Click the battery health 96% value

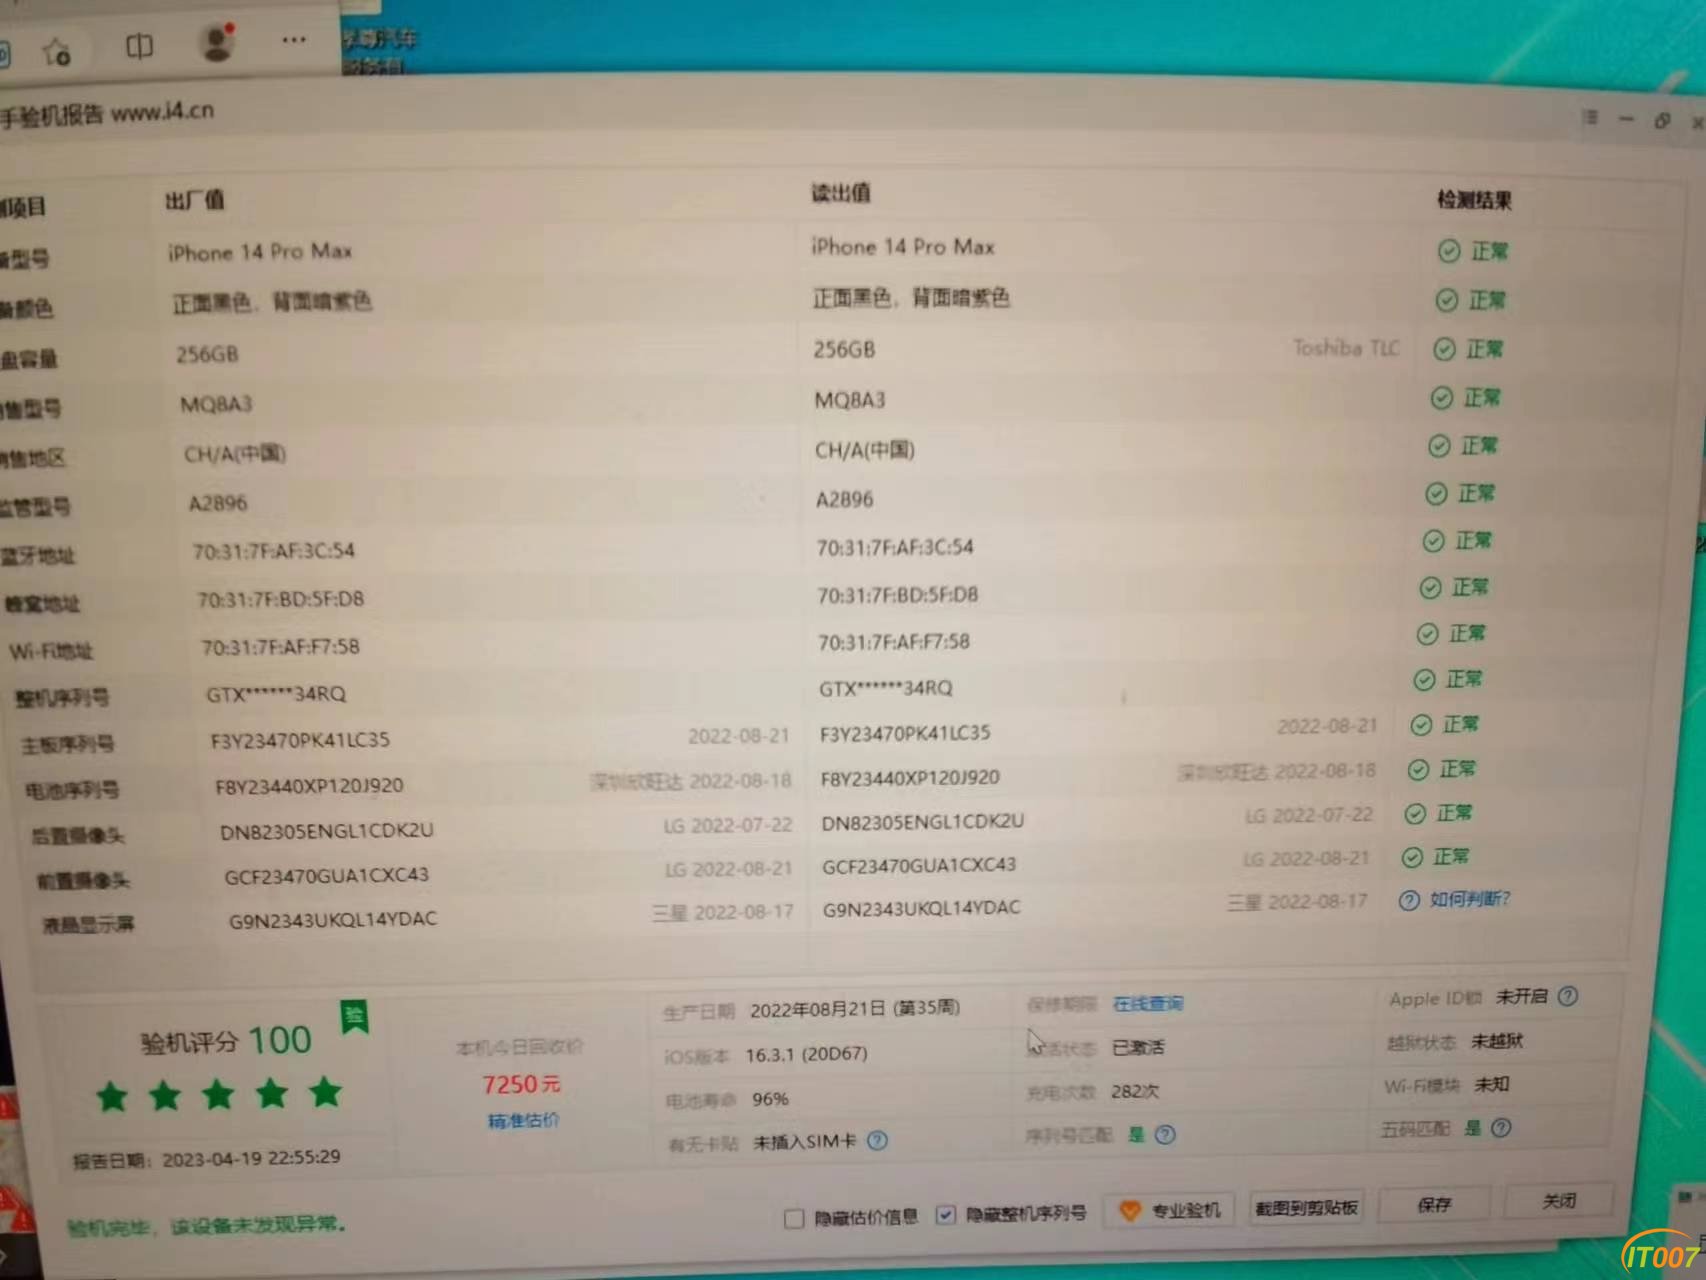coord(770,1099)
